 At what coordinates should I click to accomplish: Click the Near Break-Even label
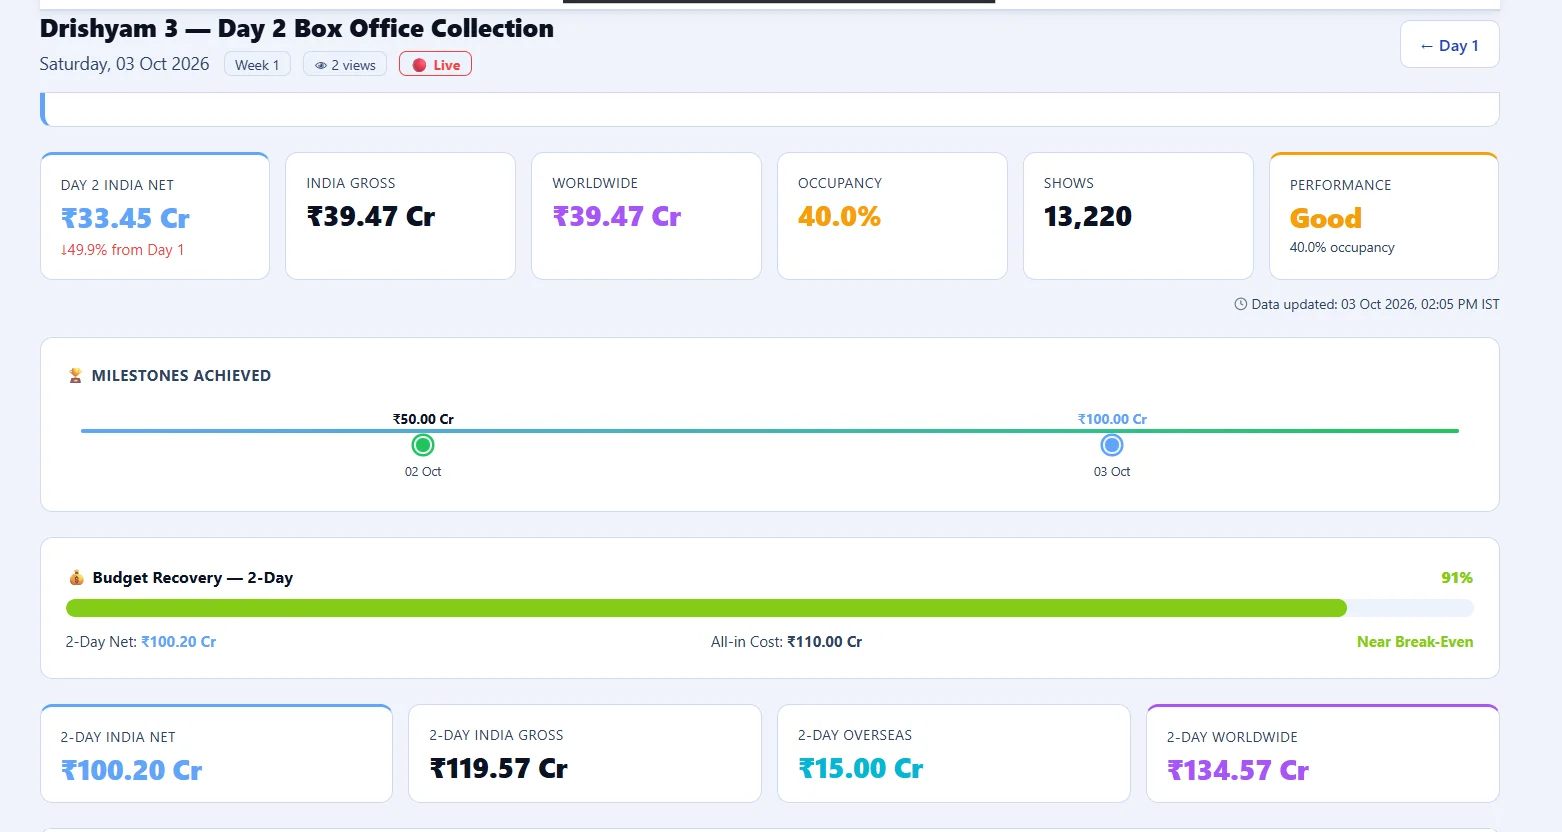tap(1415, 642)
